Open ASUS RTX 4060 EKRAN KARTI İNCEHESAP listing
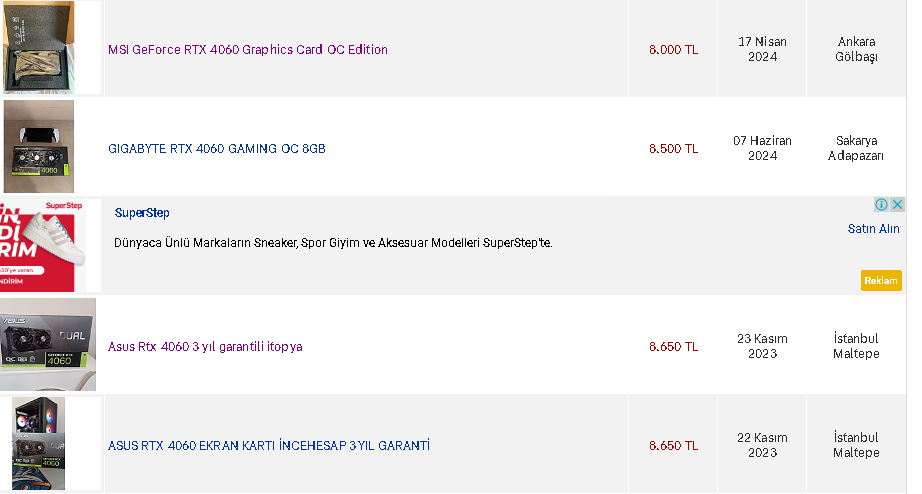Screen dimensions: 922x494 pyautogui.click(x=269, y=446)
